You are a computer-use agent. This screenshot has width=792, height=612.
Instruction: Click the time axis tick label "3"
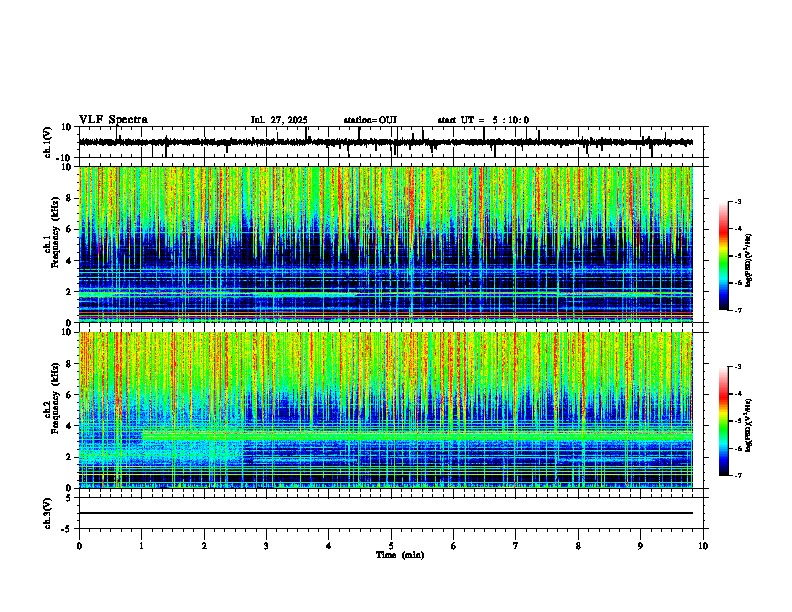266,546
